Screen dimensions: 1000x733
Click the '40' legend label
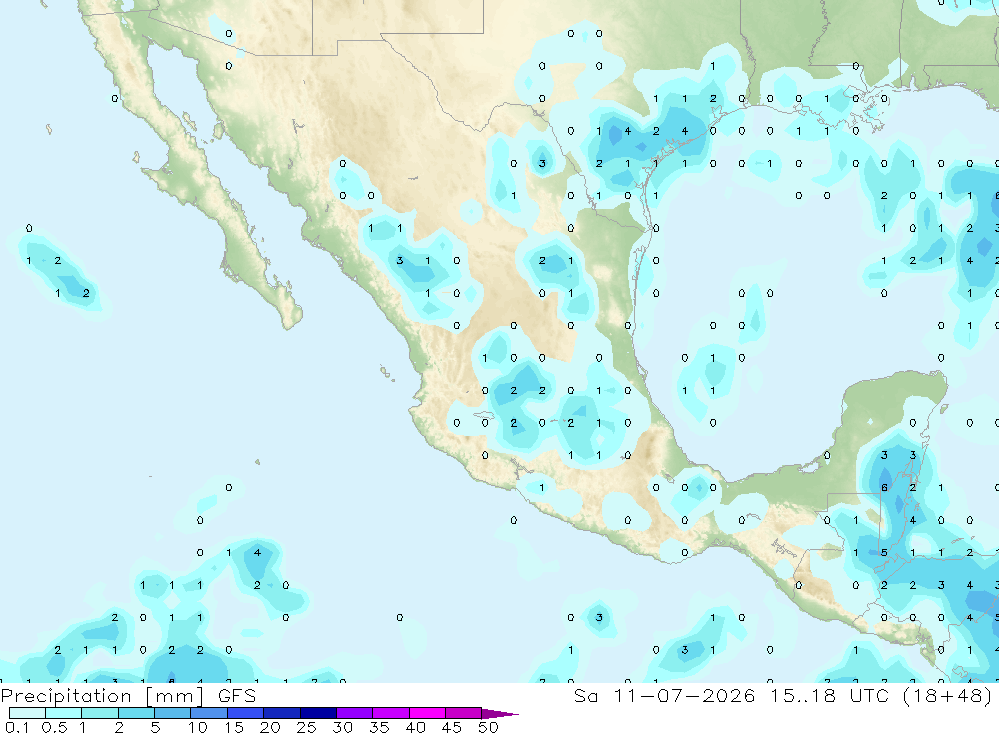click(x=415, y=727)
